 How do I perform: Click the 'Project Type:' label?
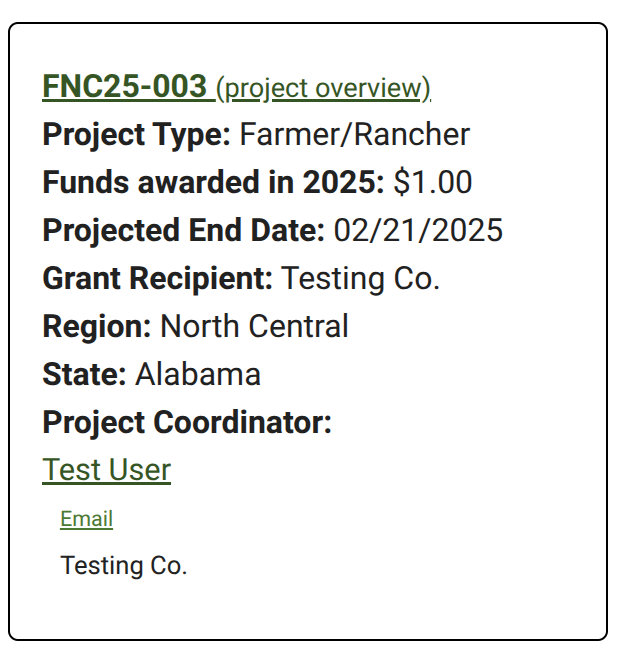137,135
